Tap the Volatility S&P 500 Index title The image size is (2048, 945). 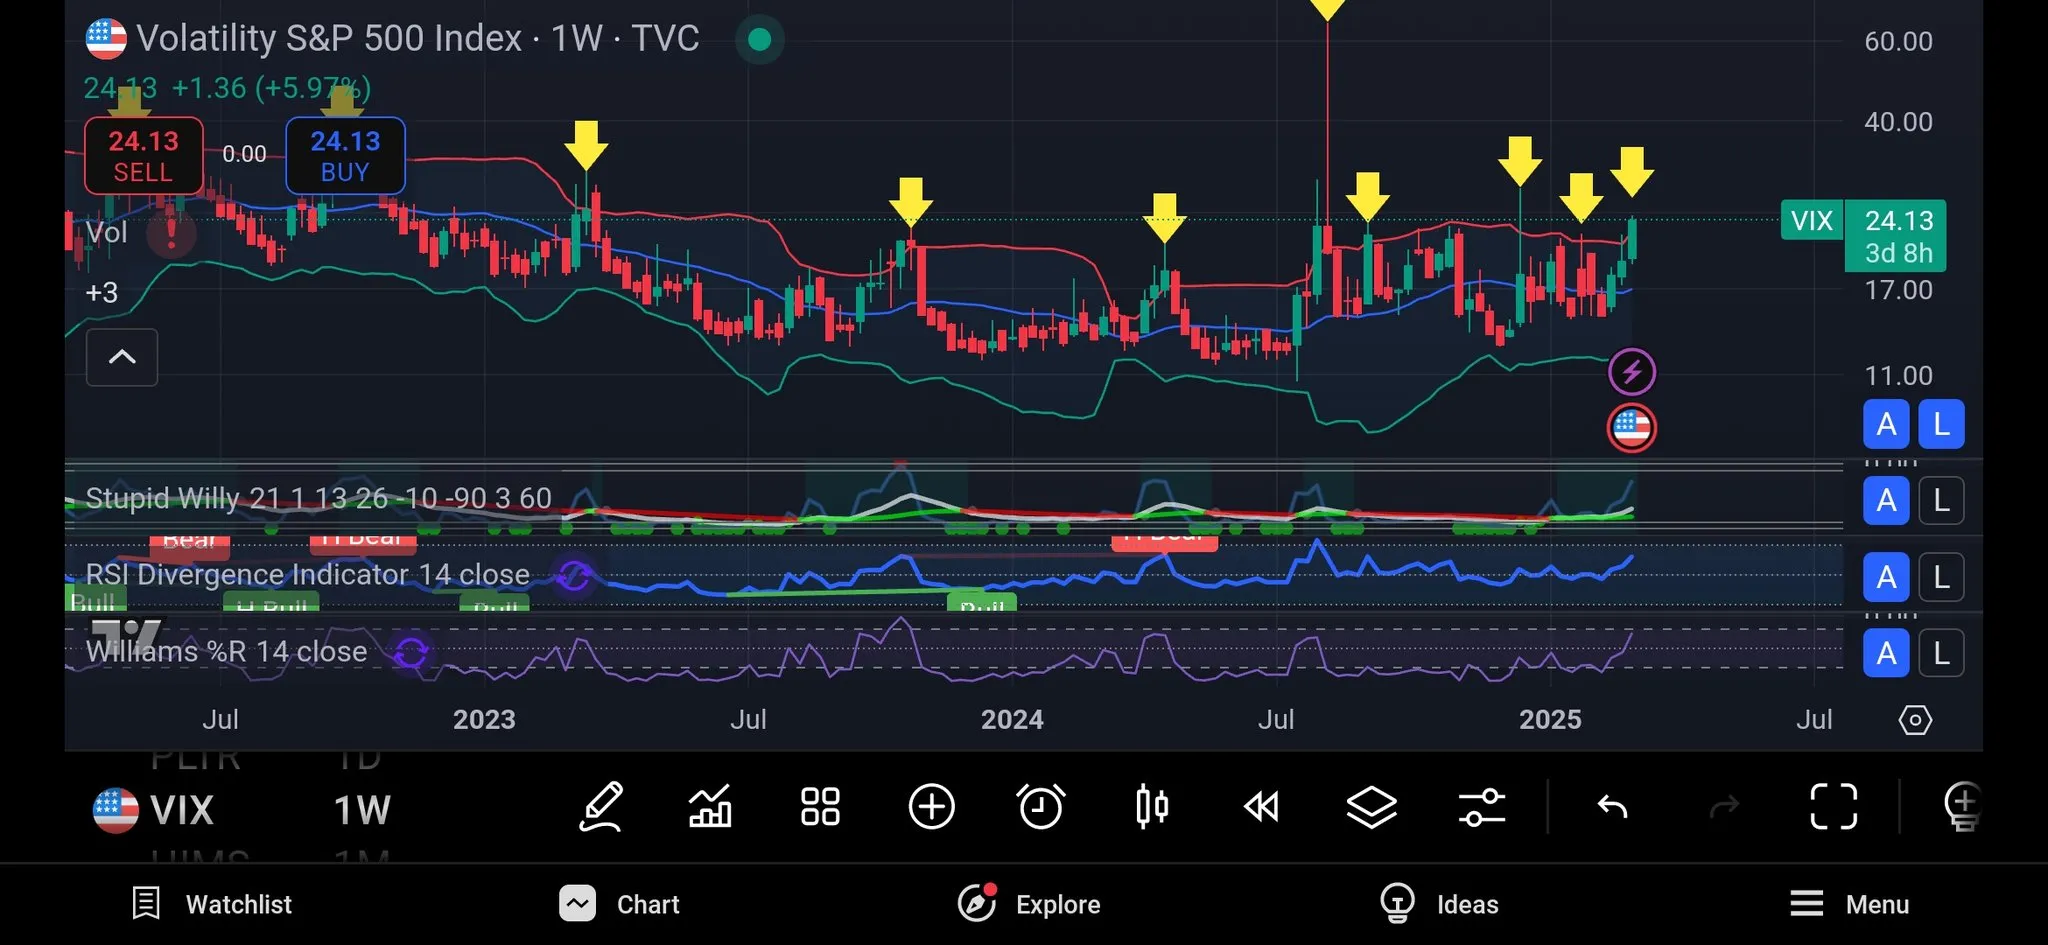click(417, 38)
